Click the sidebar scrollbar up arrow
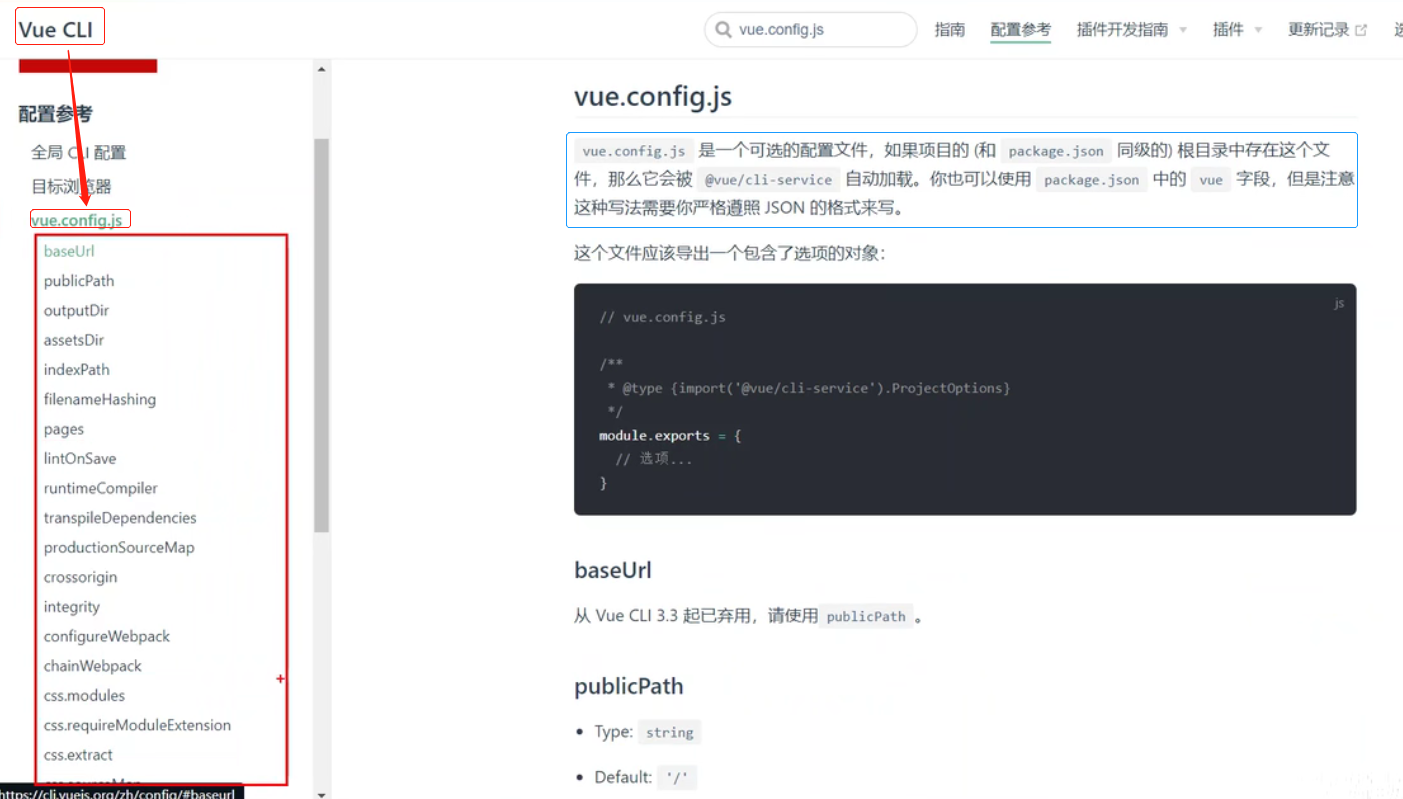The height and width of the screenshot is (799, 1403). 322,69
